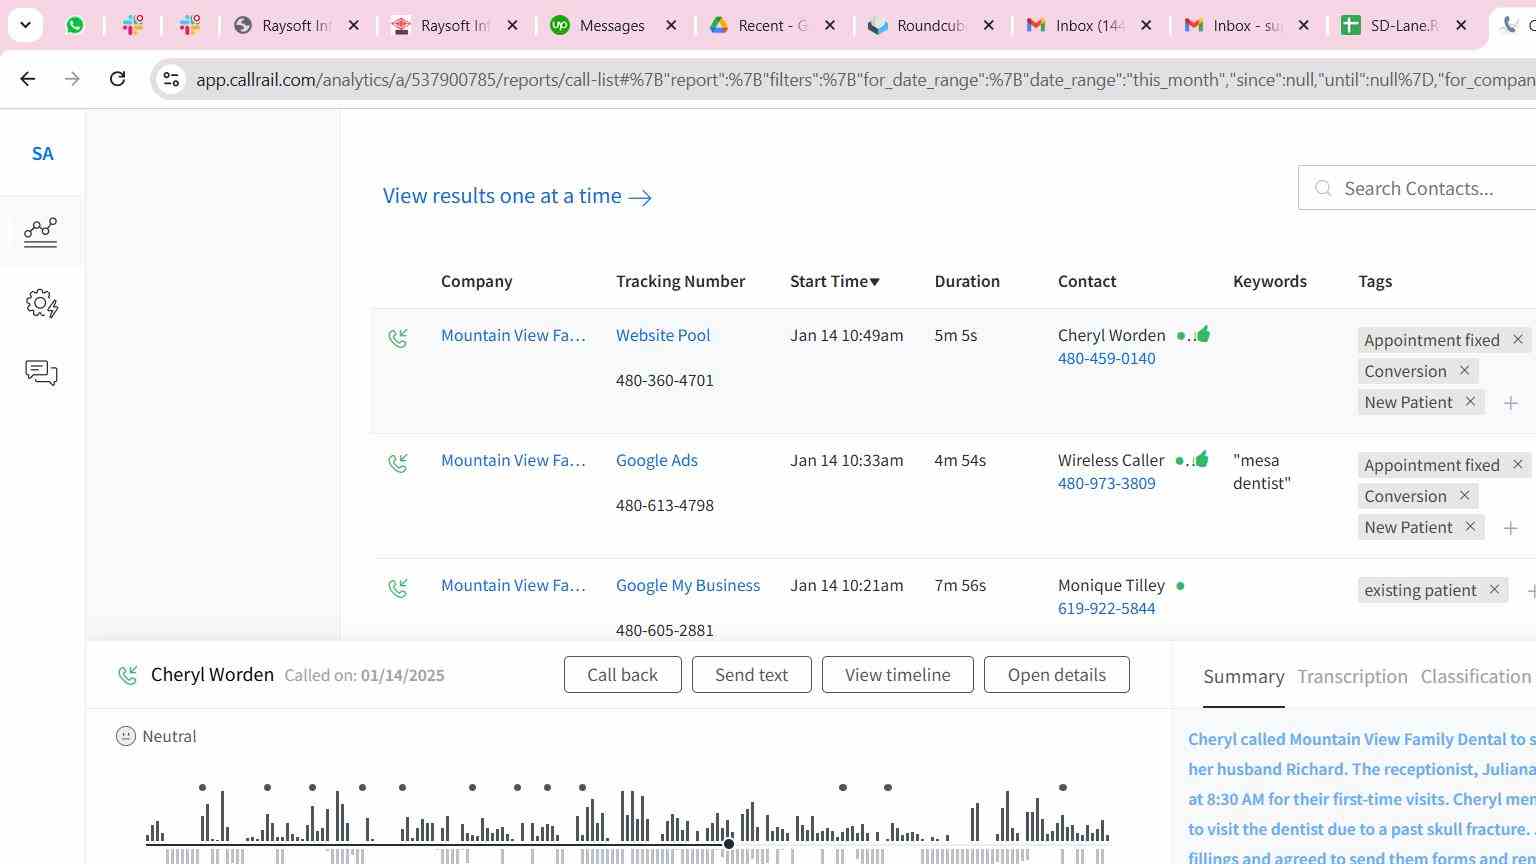Click the View timeline button
Screen dimensions: 1536x864
coord(898,675)
